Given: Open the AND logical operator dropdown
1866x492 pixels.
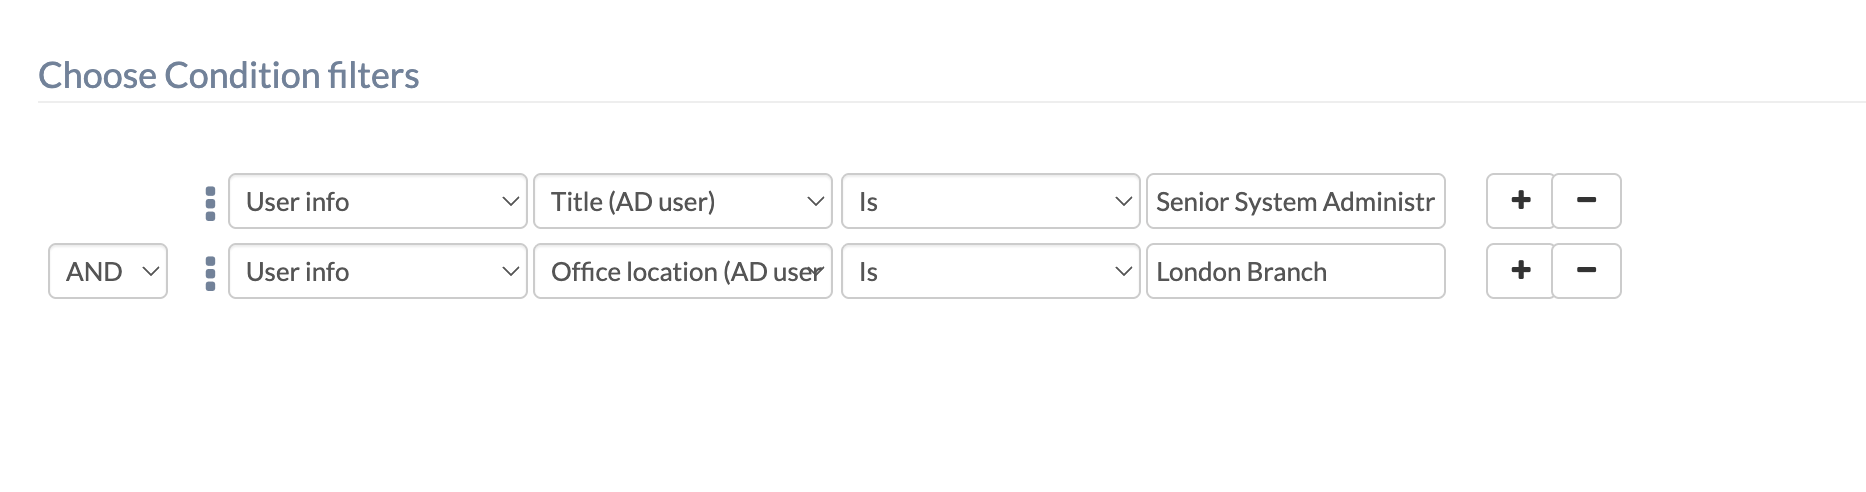Looking at the screenshot, I should coord(107,272).
